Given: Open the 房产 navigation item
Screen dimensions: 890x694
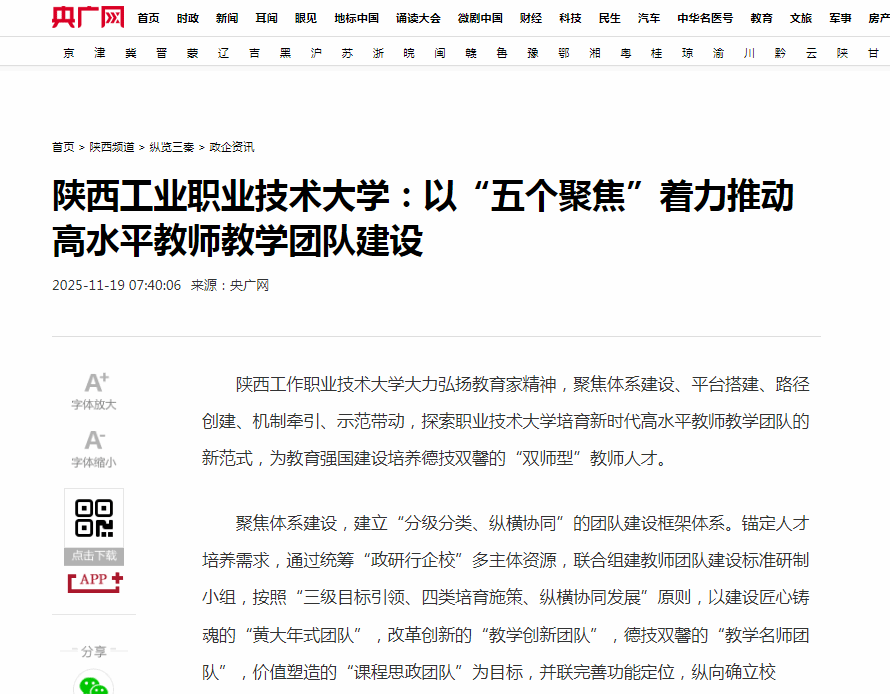Looking at the screenshot, I should (x=877, y=18).
